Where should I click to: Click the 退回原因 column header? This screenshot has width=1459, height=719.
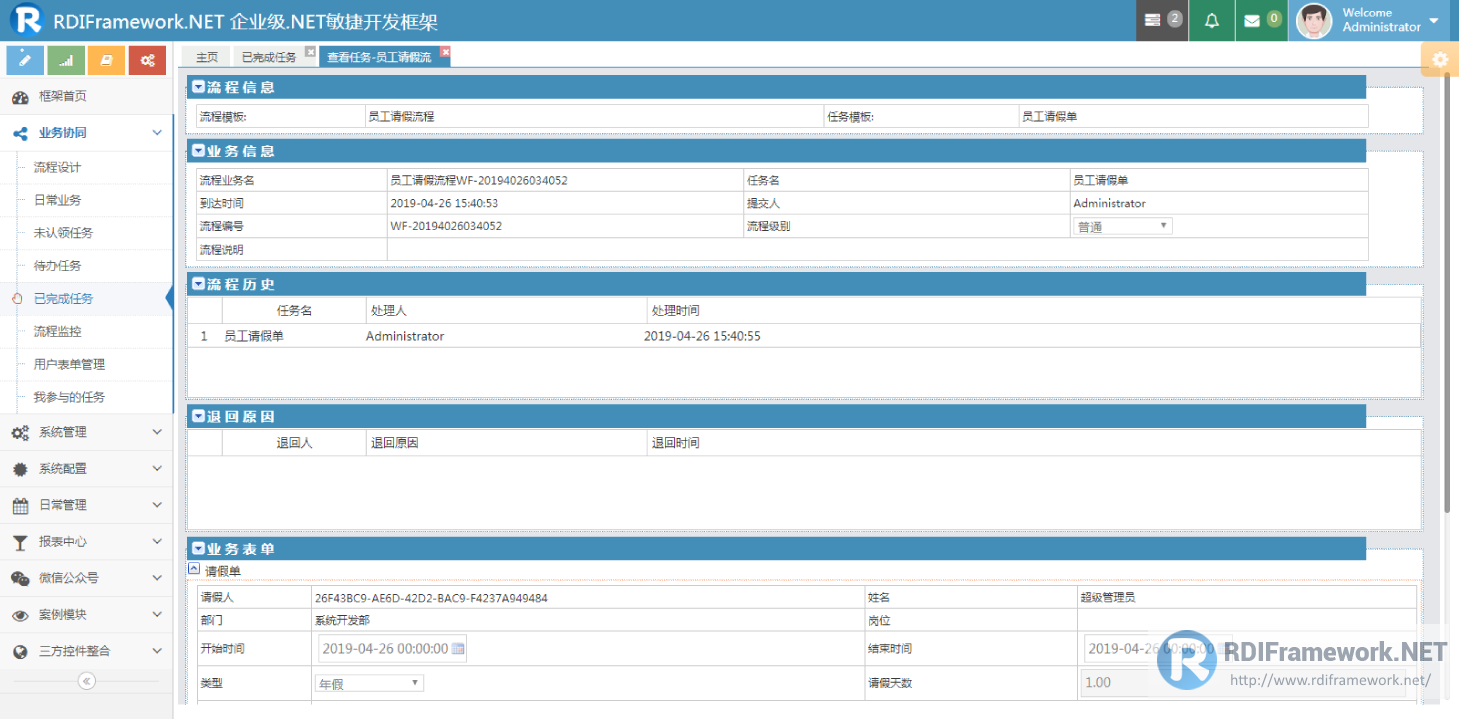(x=394, y=443)
